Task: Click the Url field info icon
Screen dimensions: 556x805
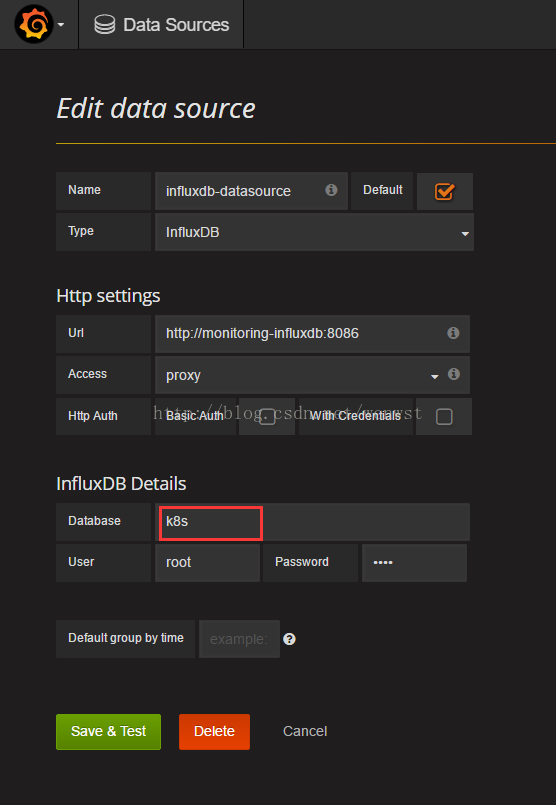Action: pos(453,333)
